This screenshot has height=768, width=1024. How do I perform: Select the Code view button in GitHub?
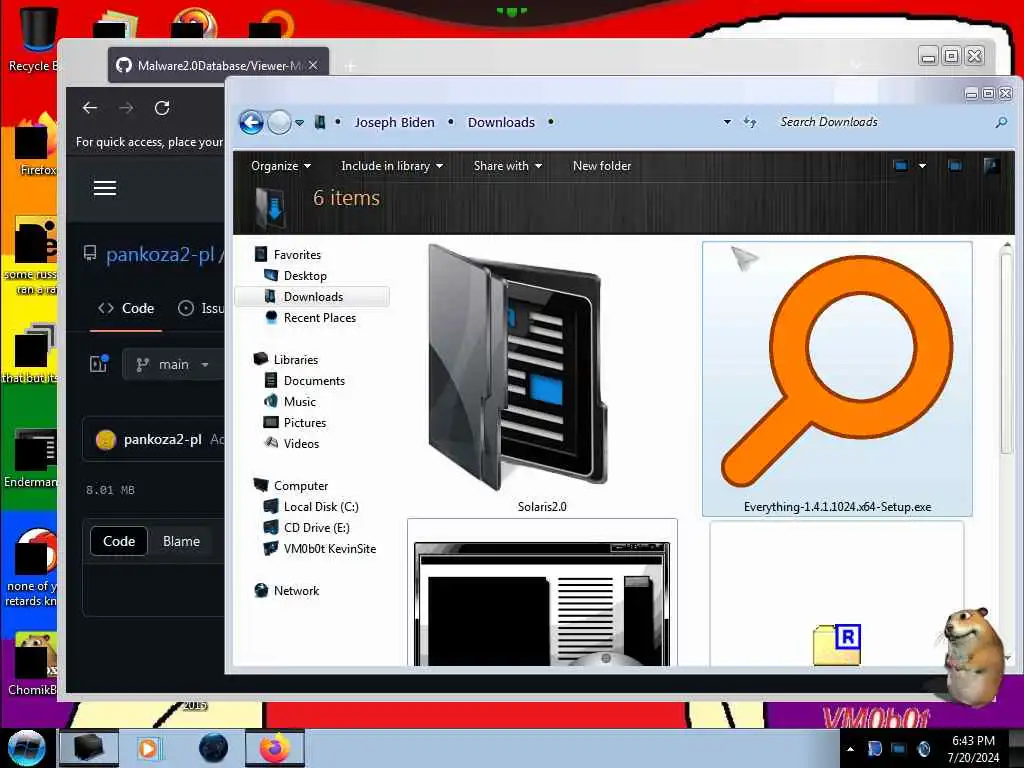pos(119,541)
